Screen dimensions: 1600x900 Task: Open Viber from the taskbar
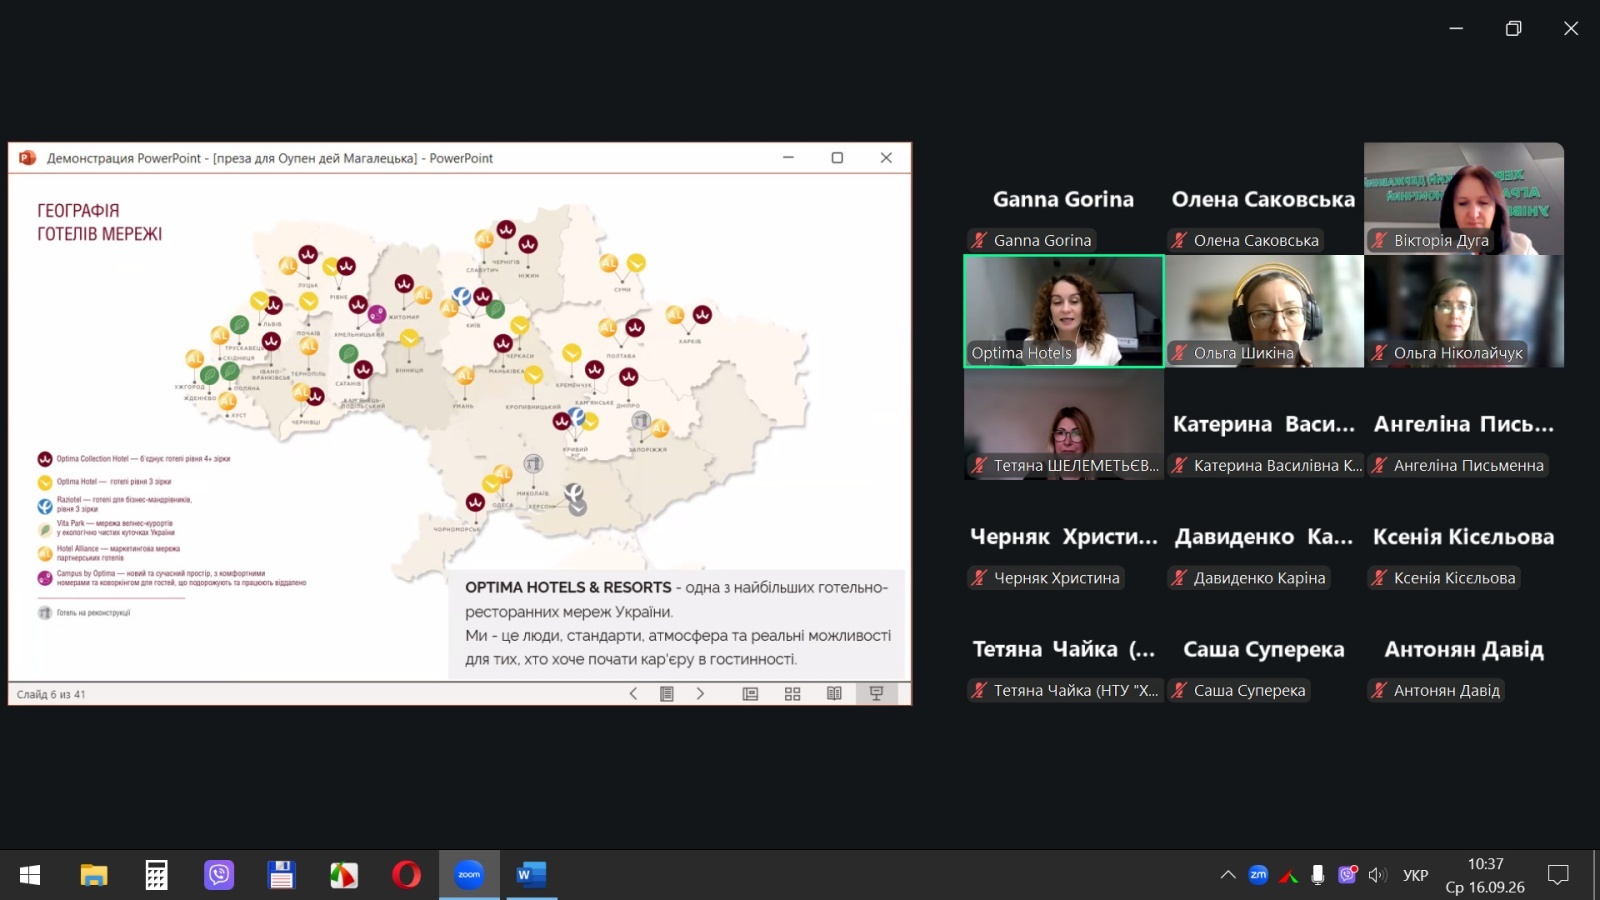tap(219, 875)
